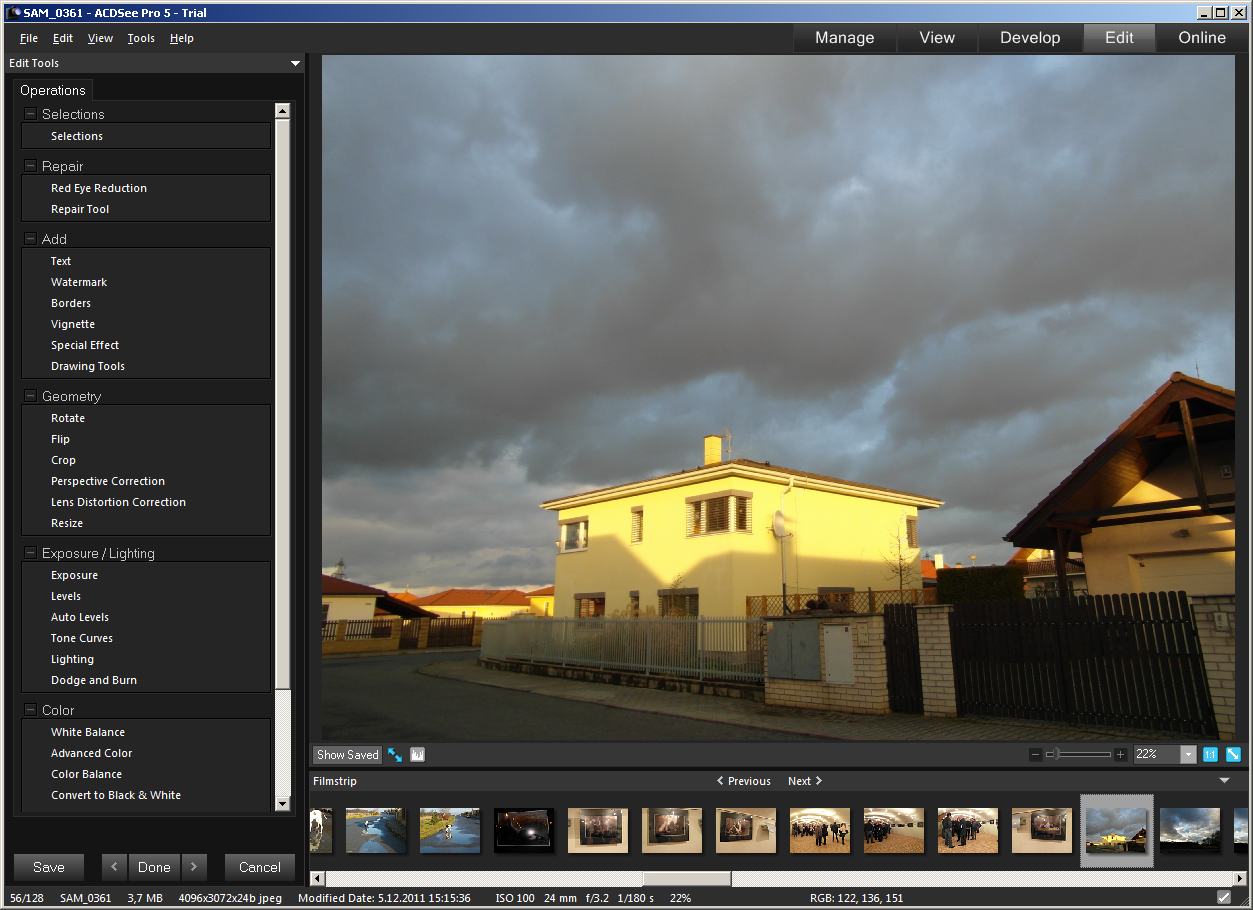Switch to the Develop mode tab
Viewport: 1253px width, 910px height.
coord(1029,38)
